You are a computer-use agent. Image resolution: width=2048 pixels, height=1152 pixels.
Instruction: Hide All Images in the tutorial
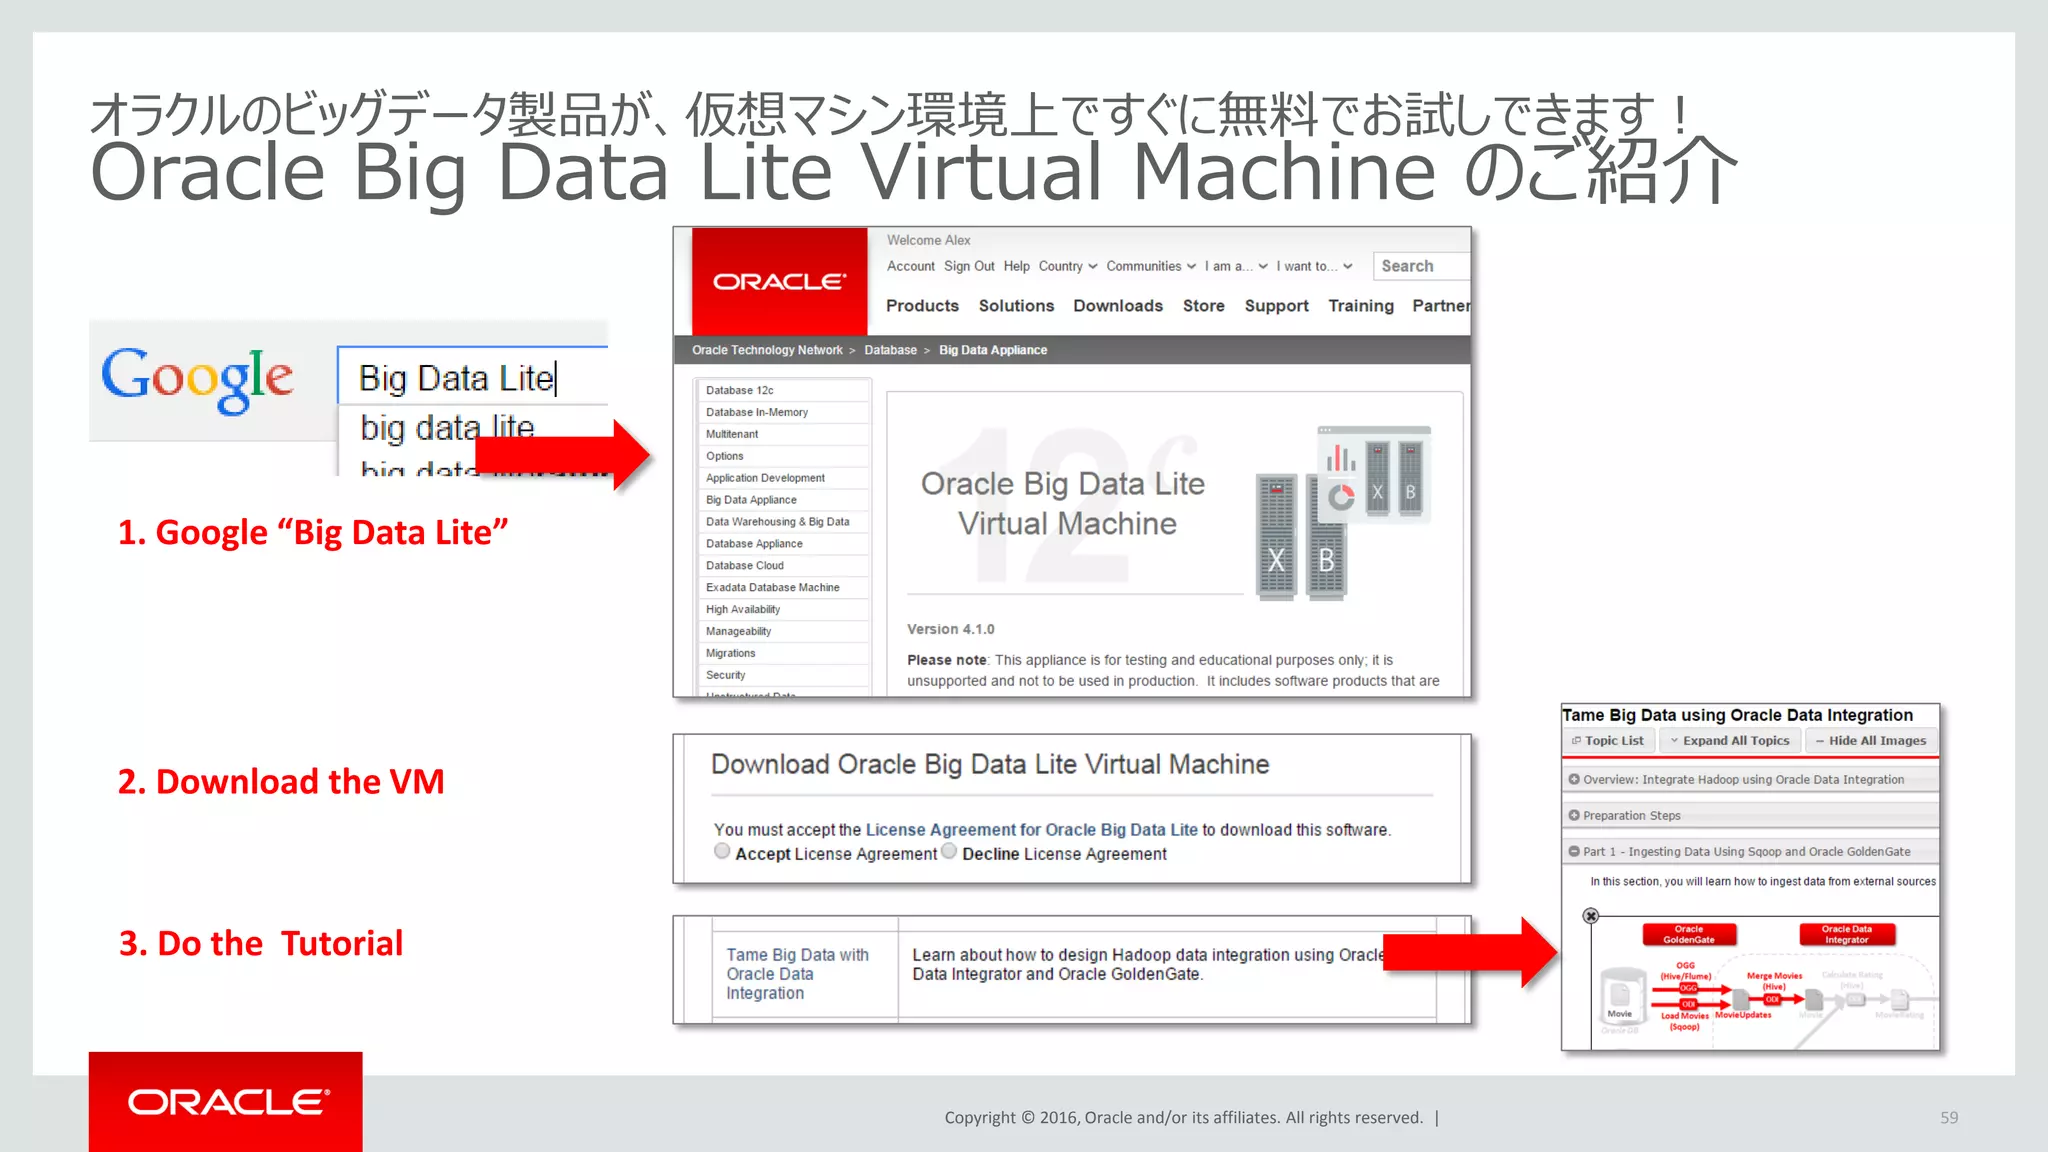click(x=1871, y=741)
